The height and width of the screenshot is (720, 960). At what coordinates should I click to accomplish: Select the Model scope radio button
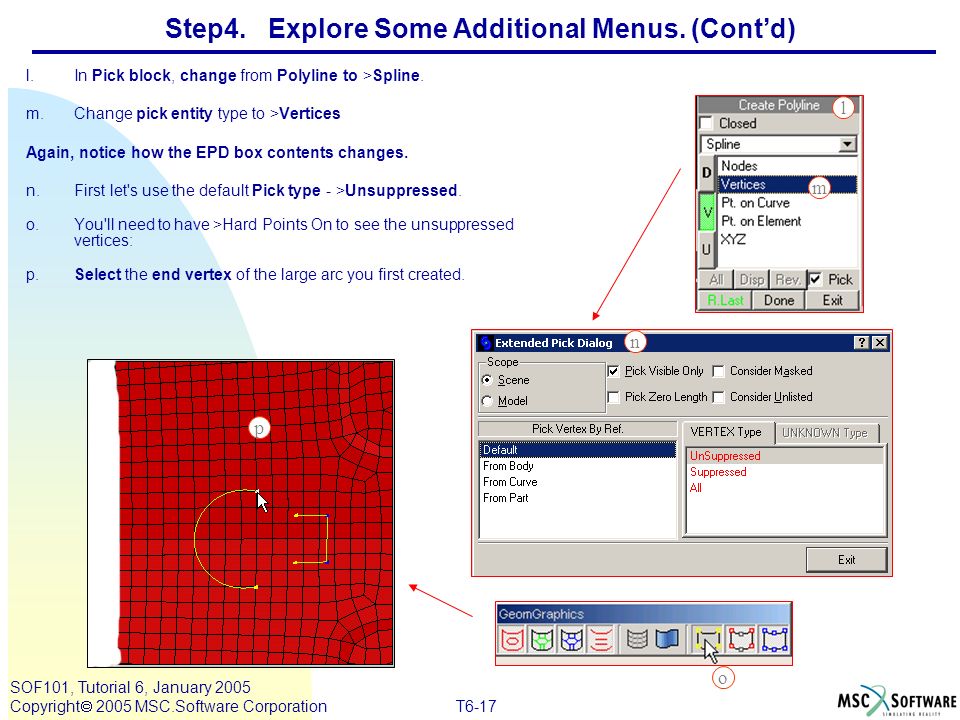(x=487, y=401)
